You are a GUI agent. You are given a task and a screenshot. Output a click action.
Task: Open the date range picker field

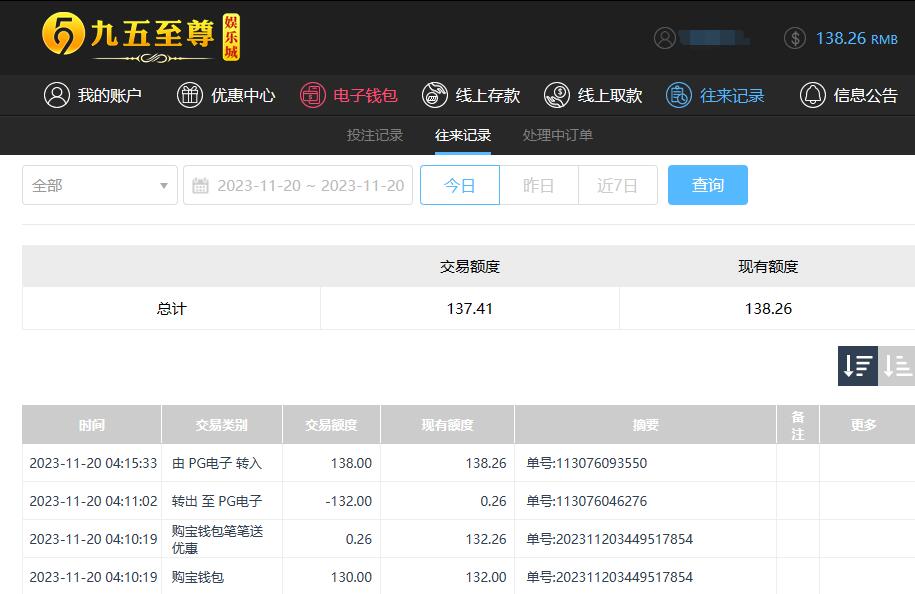(x=298, y=185)
